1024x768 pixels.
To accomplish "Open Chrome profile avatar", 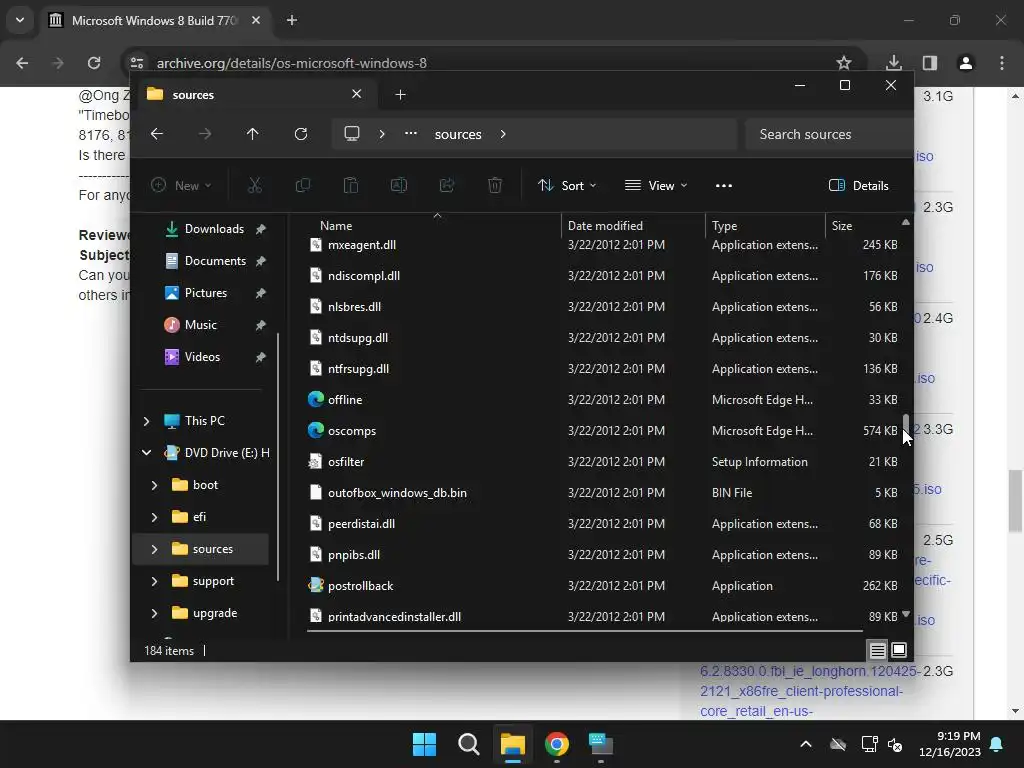I will pyautogui.click(x=966, y=63).
